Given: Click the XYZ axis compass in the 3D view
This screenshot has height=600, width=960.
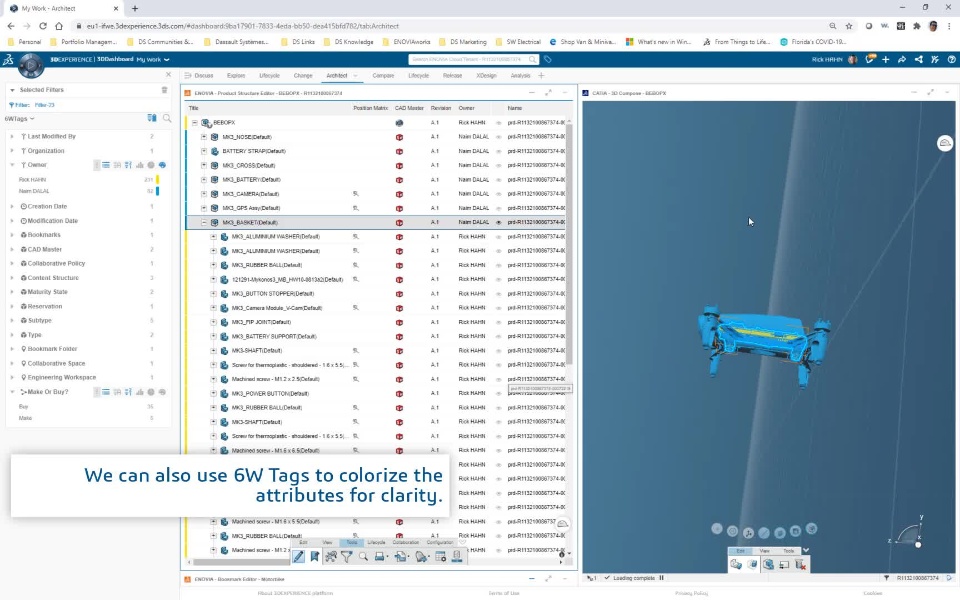Looking at the screenshot, I should pyautogui.click(x=909, y=533).
